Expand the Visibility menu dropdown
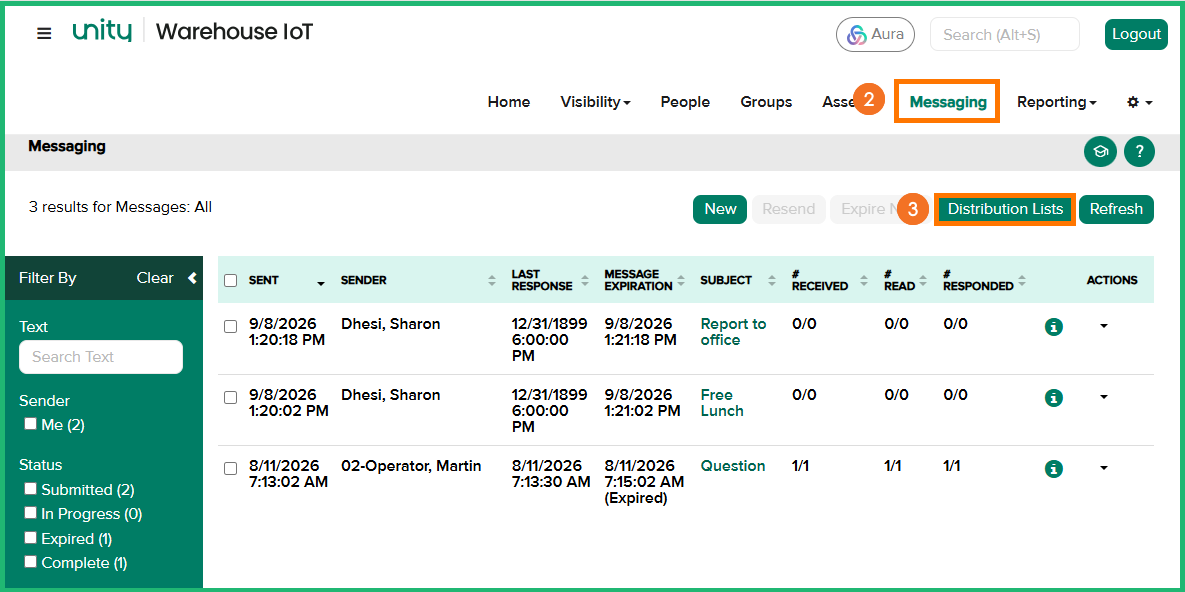This screenshot has height=592, width=1185. 595,102
